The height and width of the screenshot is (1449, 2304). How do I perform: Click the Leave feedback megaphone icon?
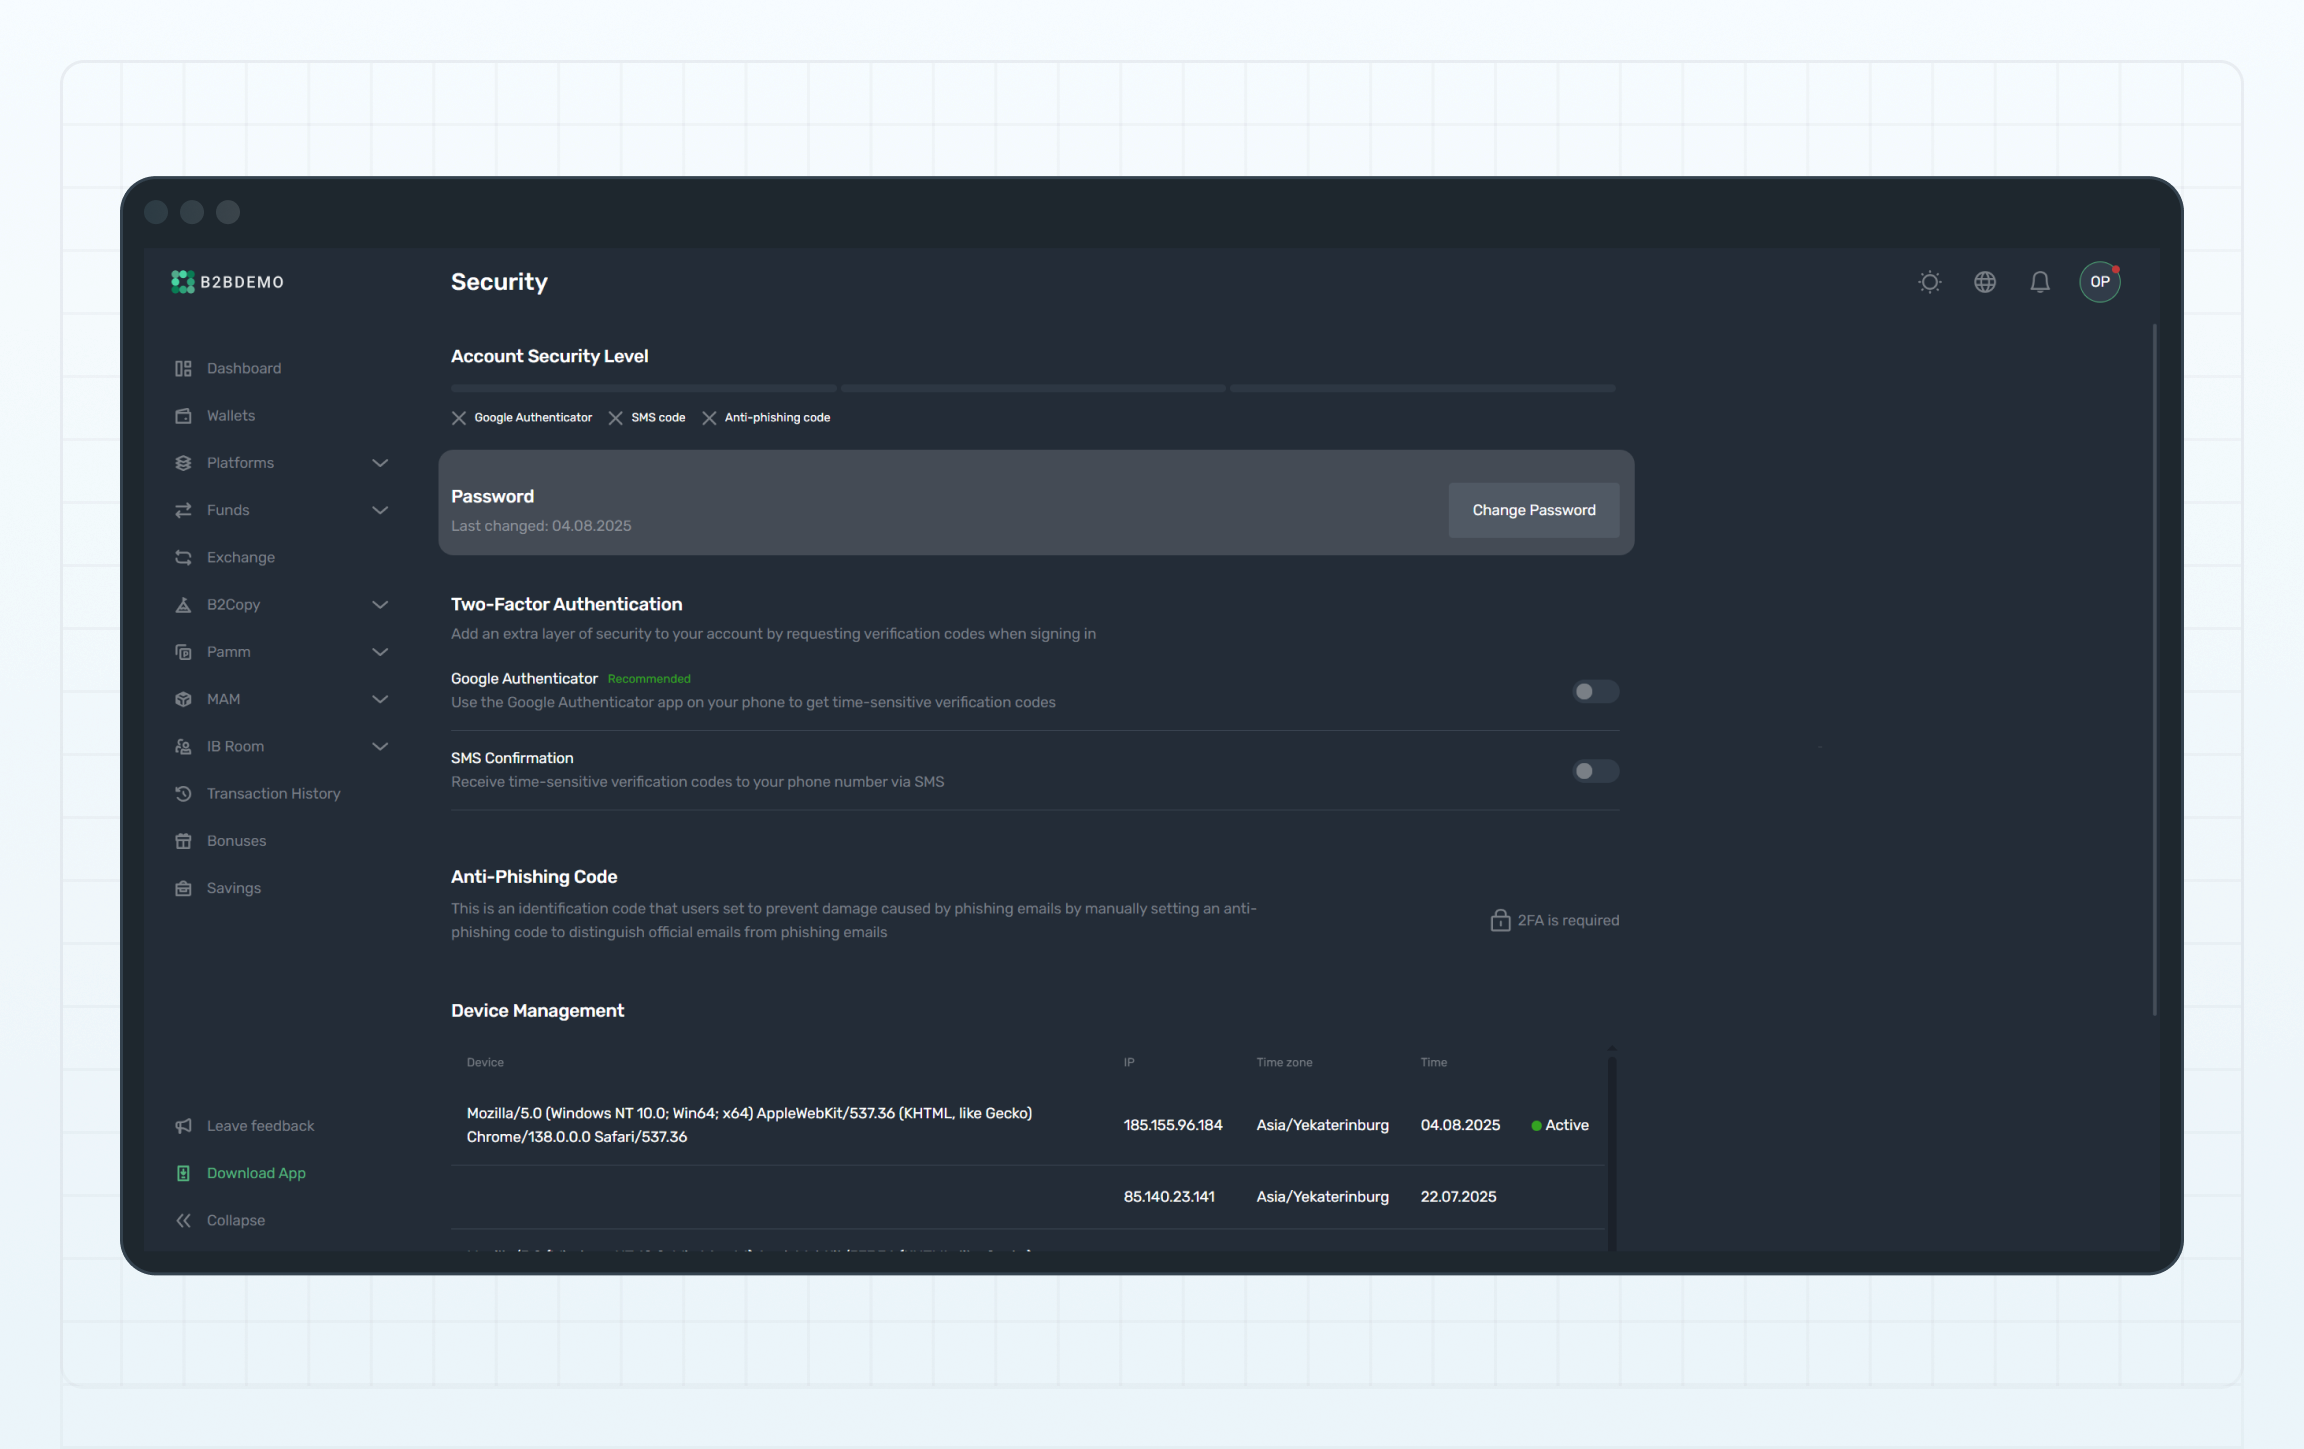tap(183, 1126)
